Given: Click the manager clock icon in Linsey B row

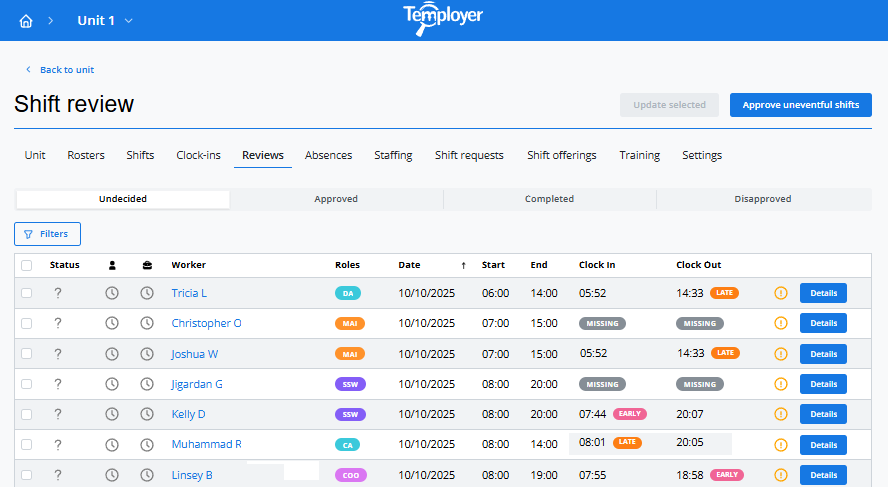Looking at the screenshot, I should tap(147, 475).
